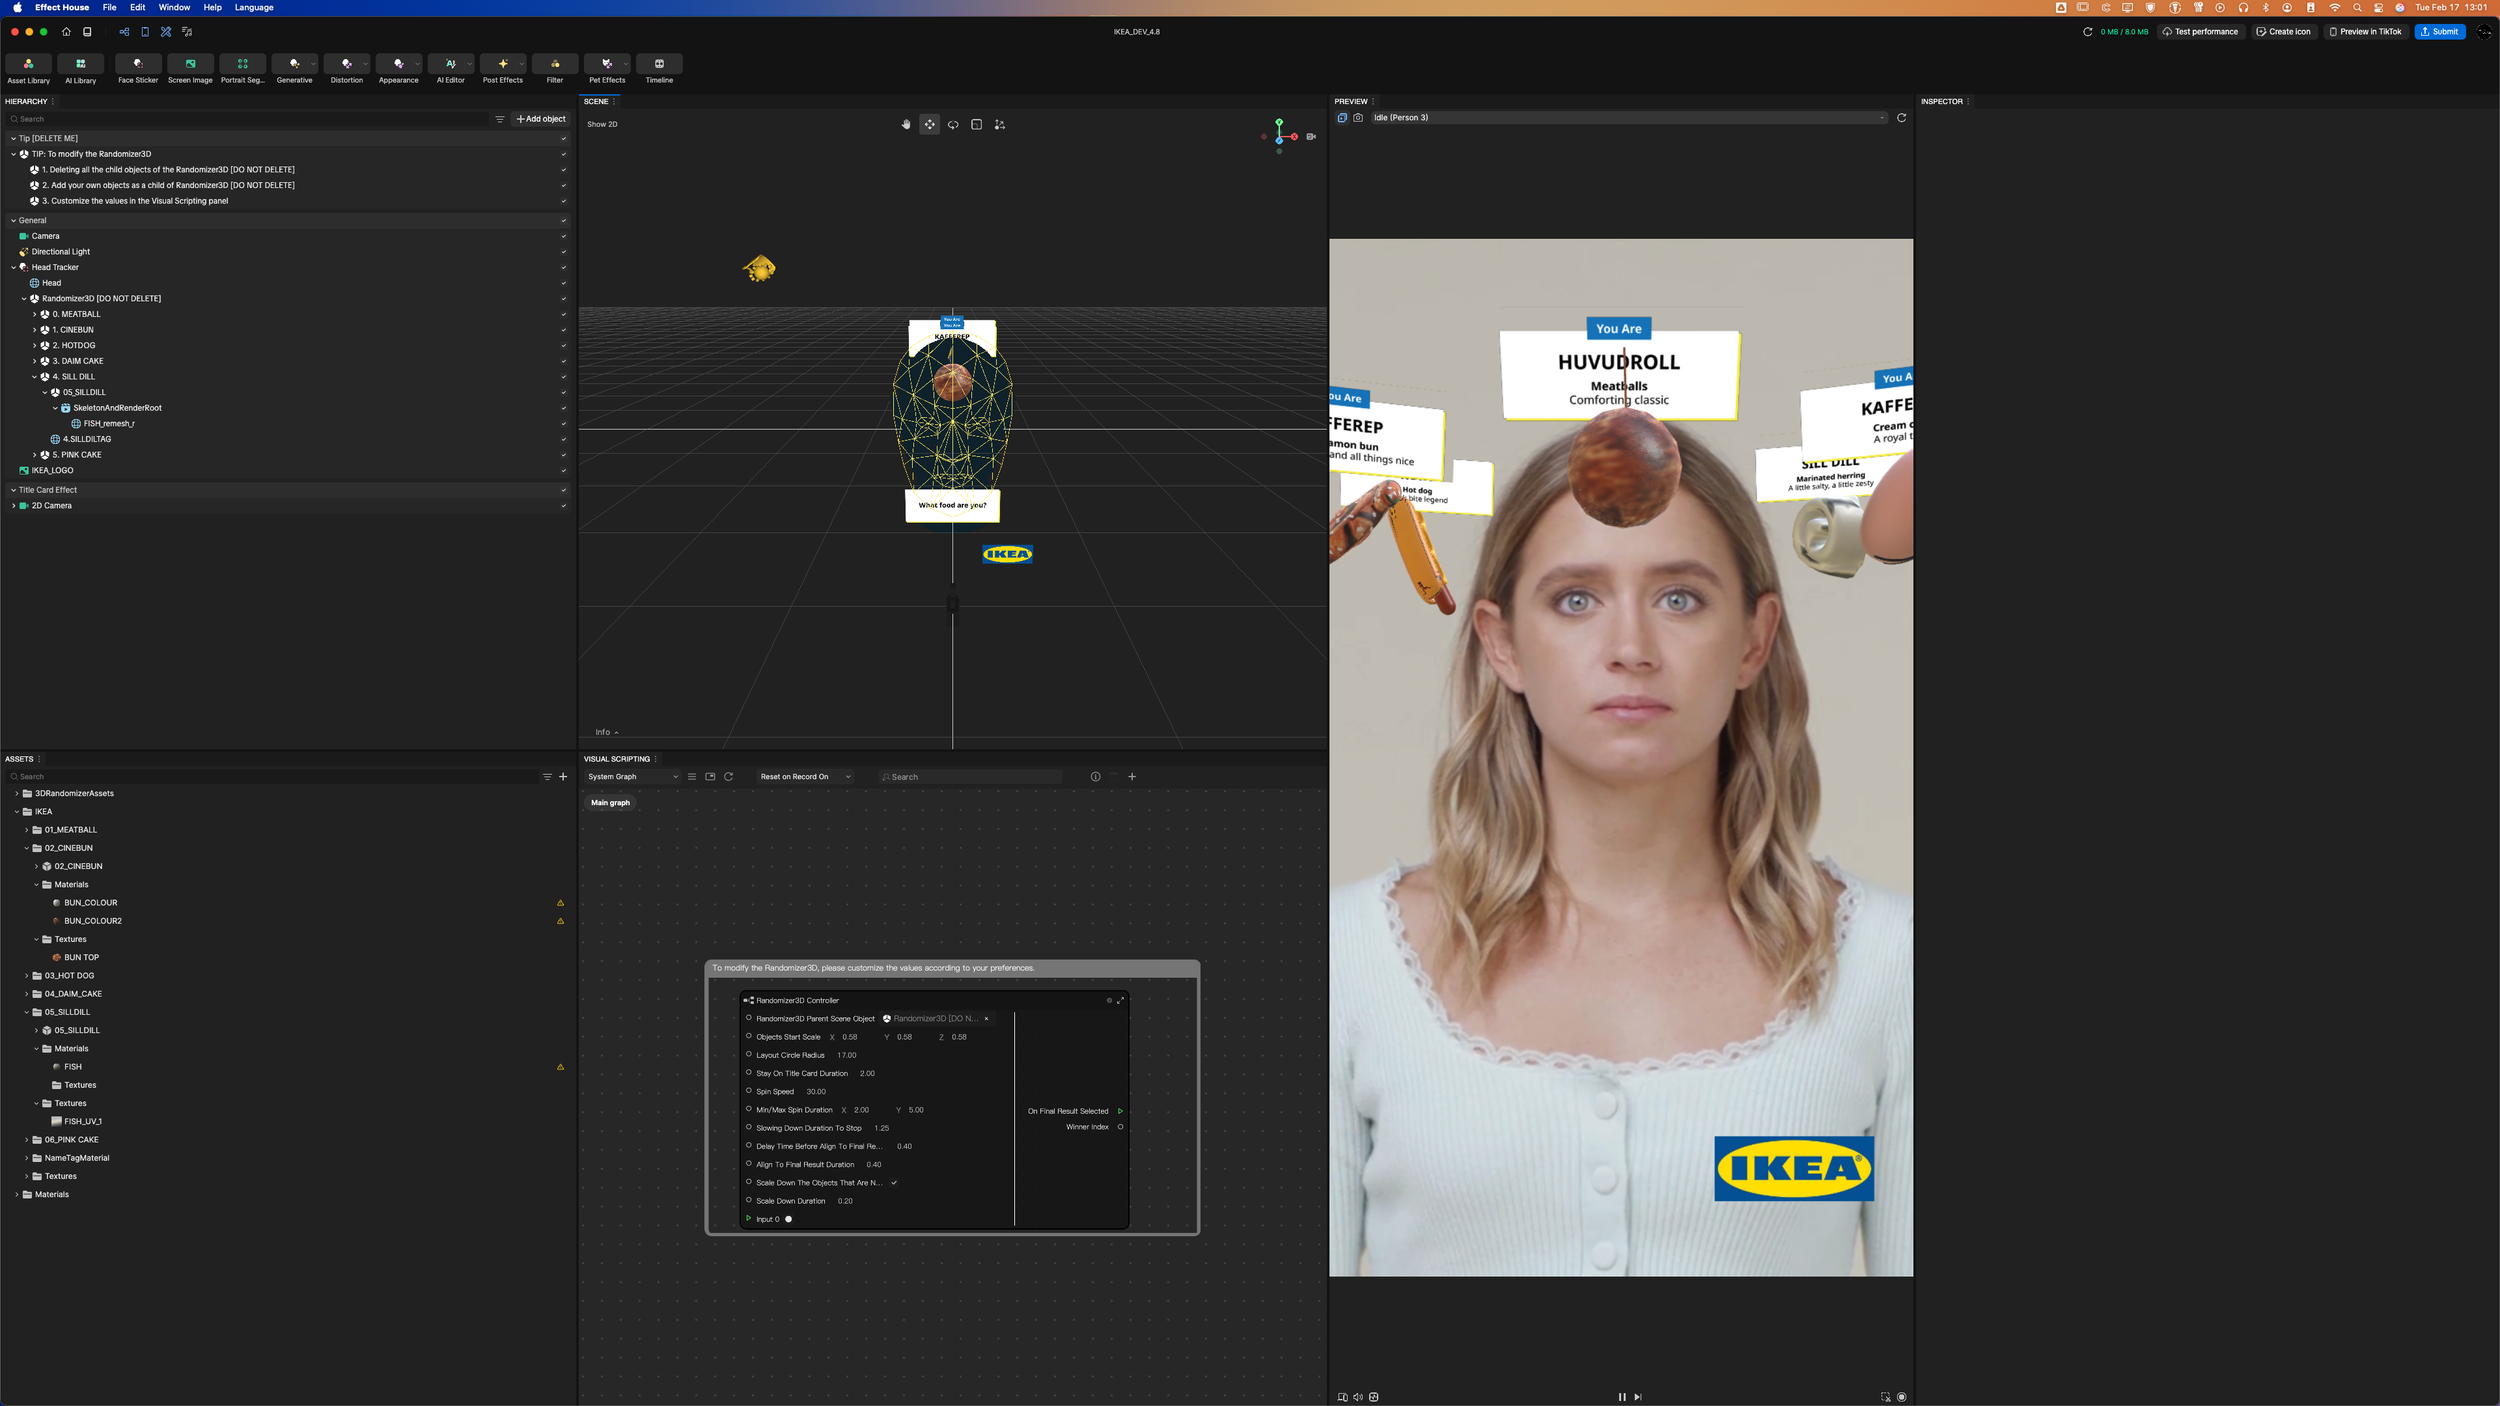Expand the 5. PINK CAKE tree item
Screen dimensions: 2500x1406
35,455
